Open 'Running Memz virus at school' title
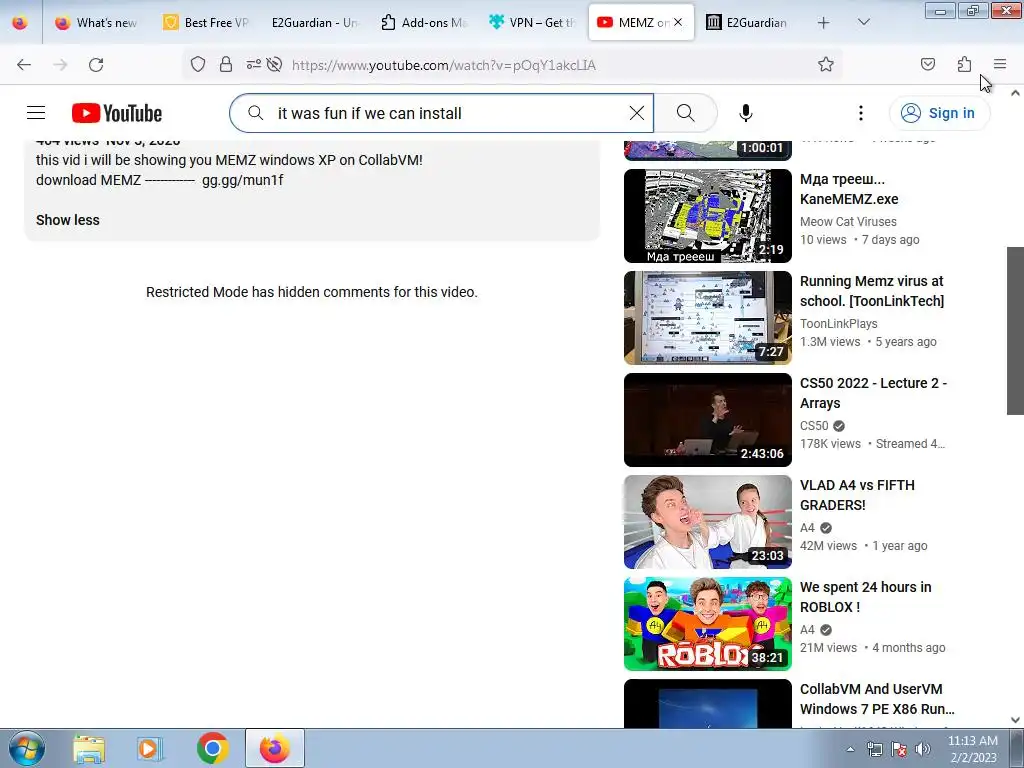 (872, 291)
